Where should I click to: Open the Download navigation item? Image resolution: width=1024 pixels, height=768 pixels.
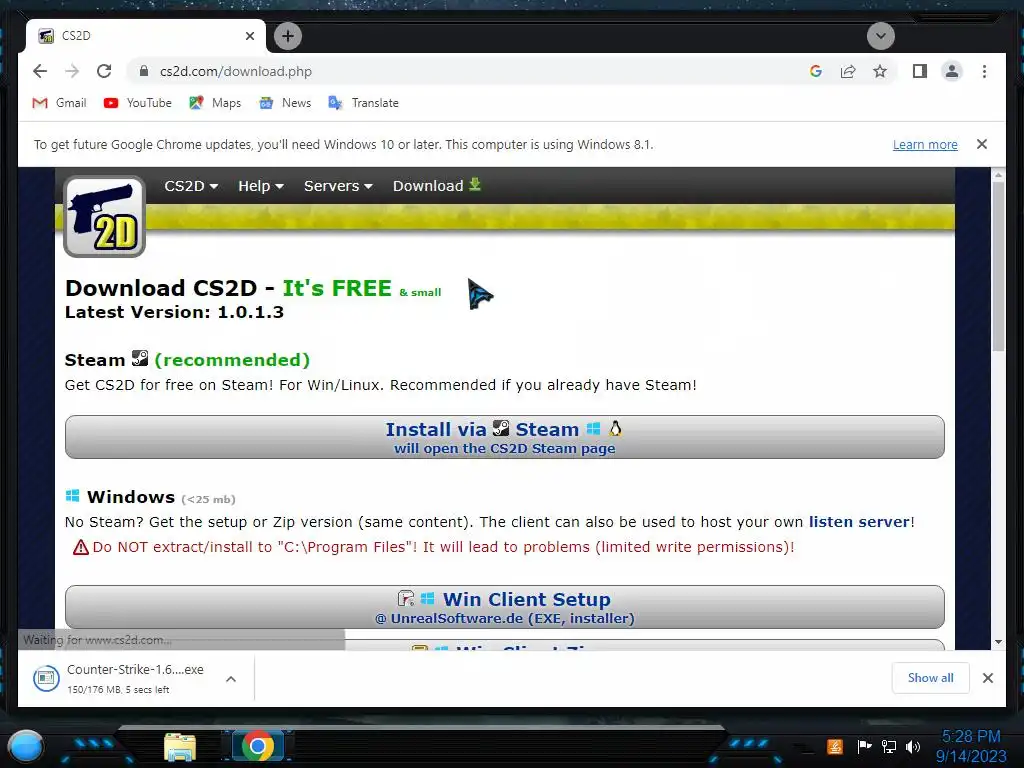coord(437,186)
